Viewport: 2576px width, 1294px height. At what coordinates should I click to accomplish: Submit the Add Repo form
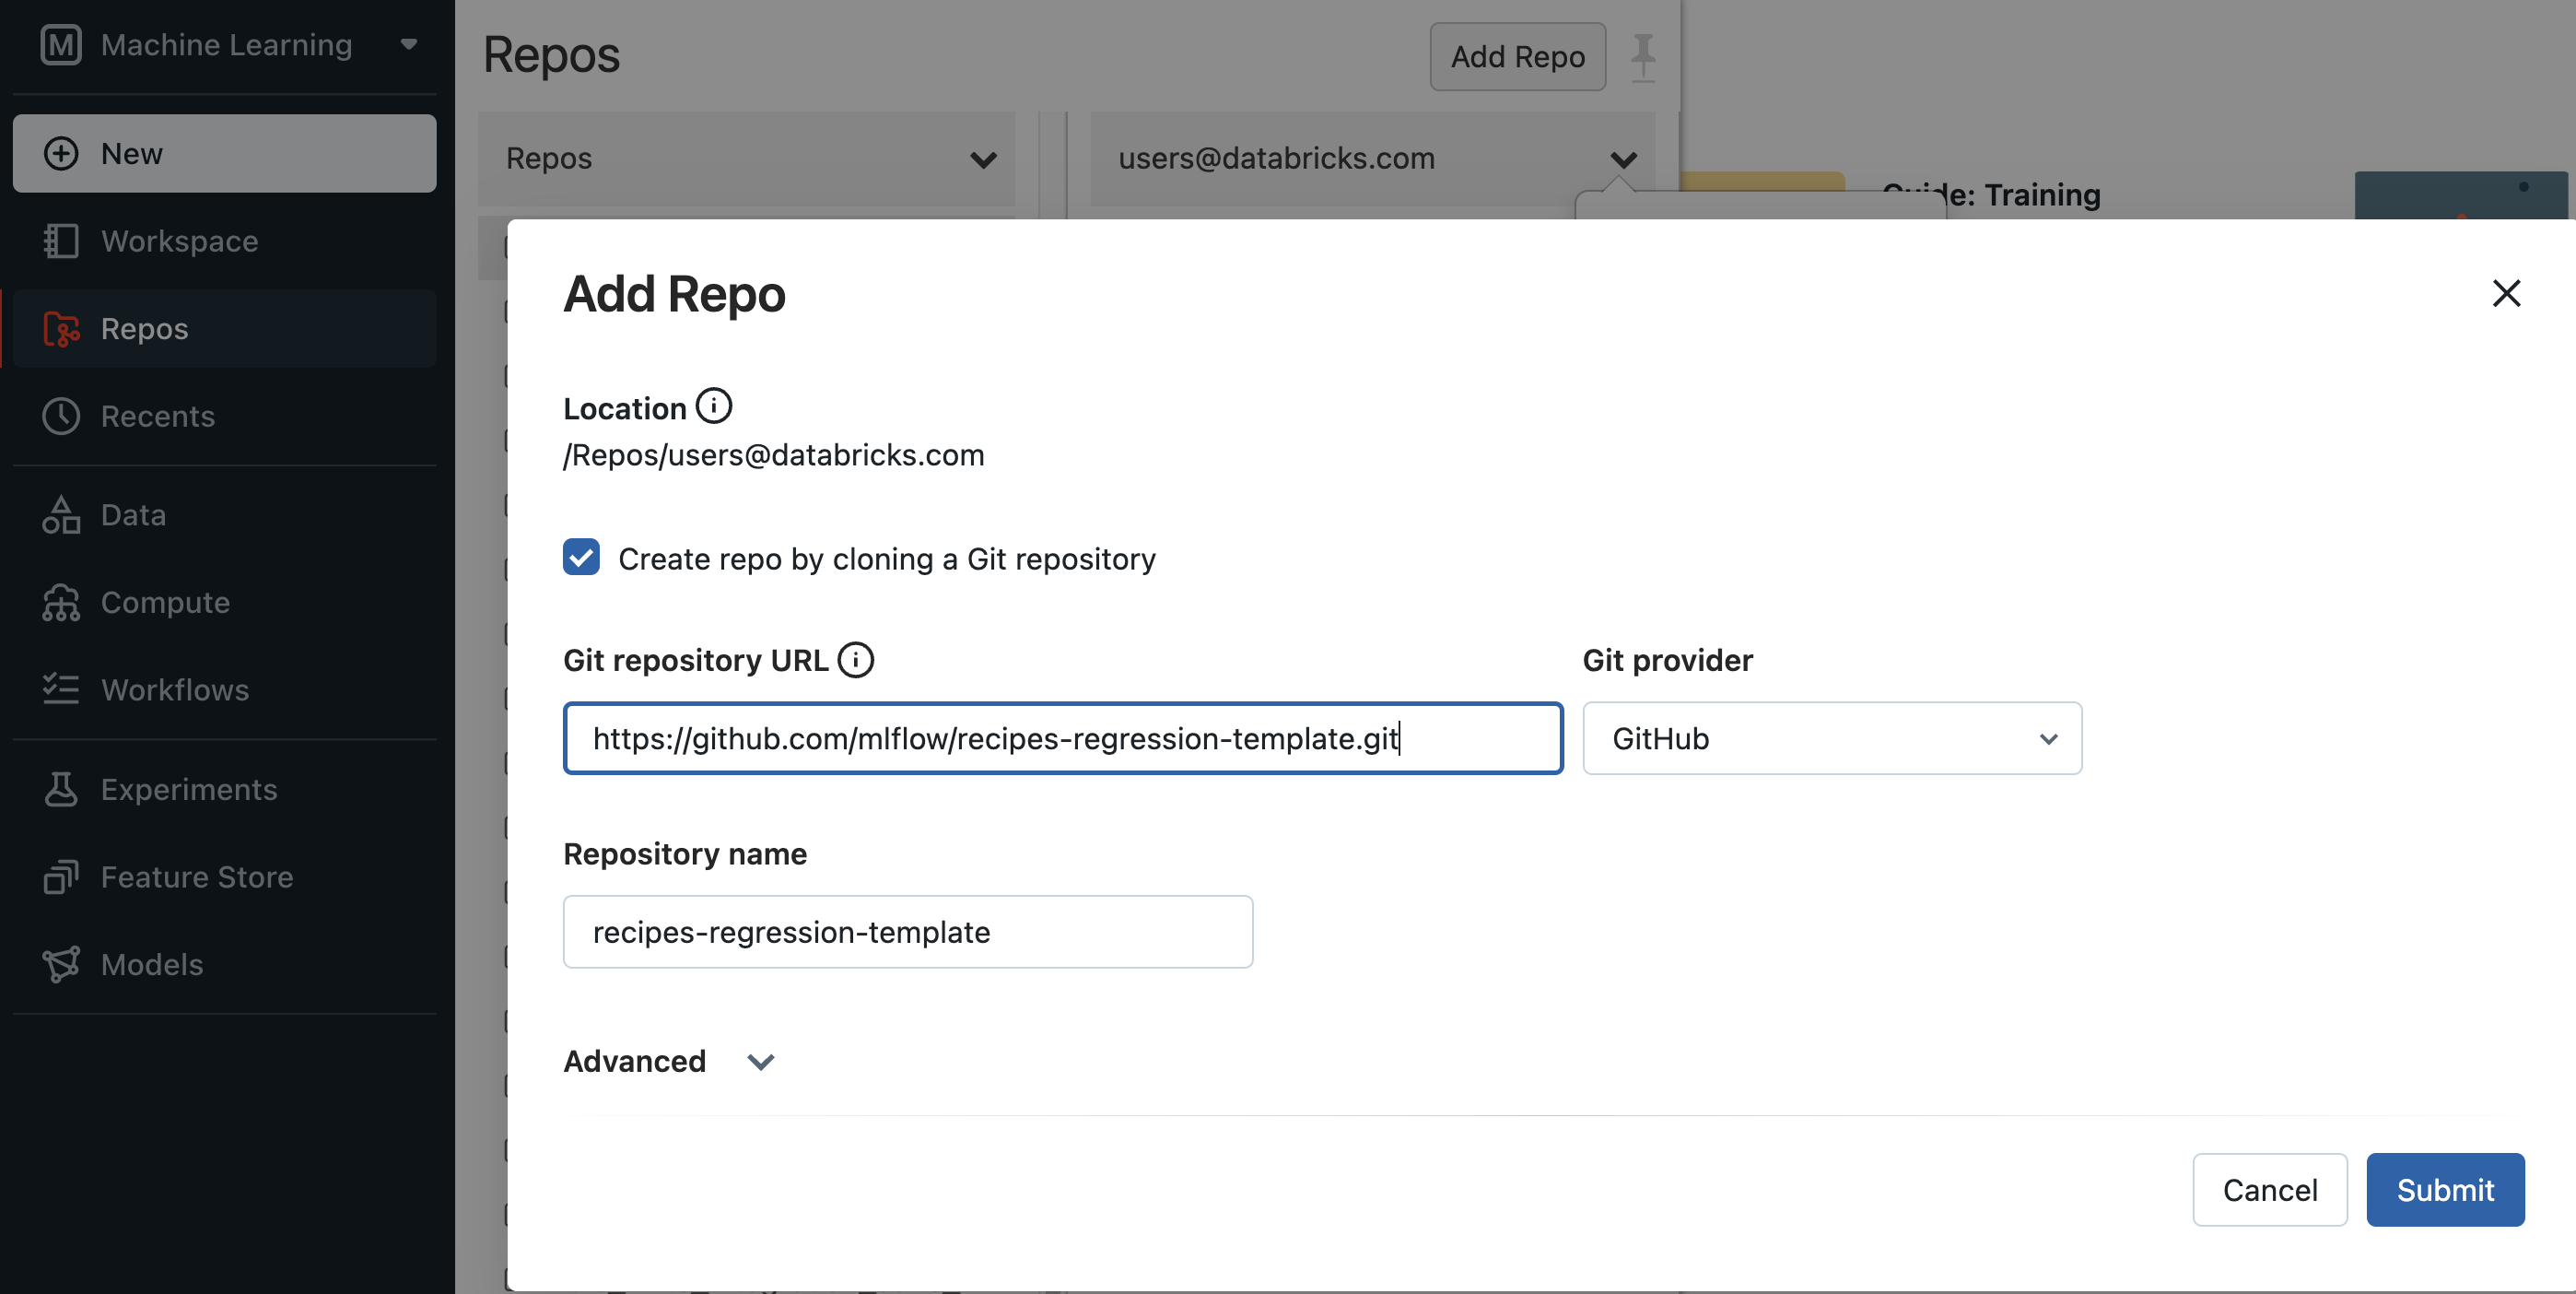(2444, 1190)
